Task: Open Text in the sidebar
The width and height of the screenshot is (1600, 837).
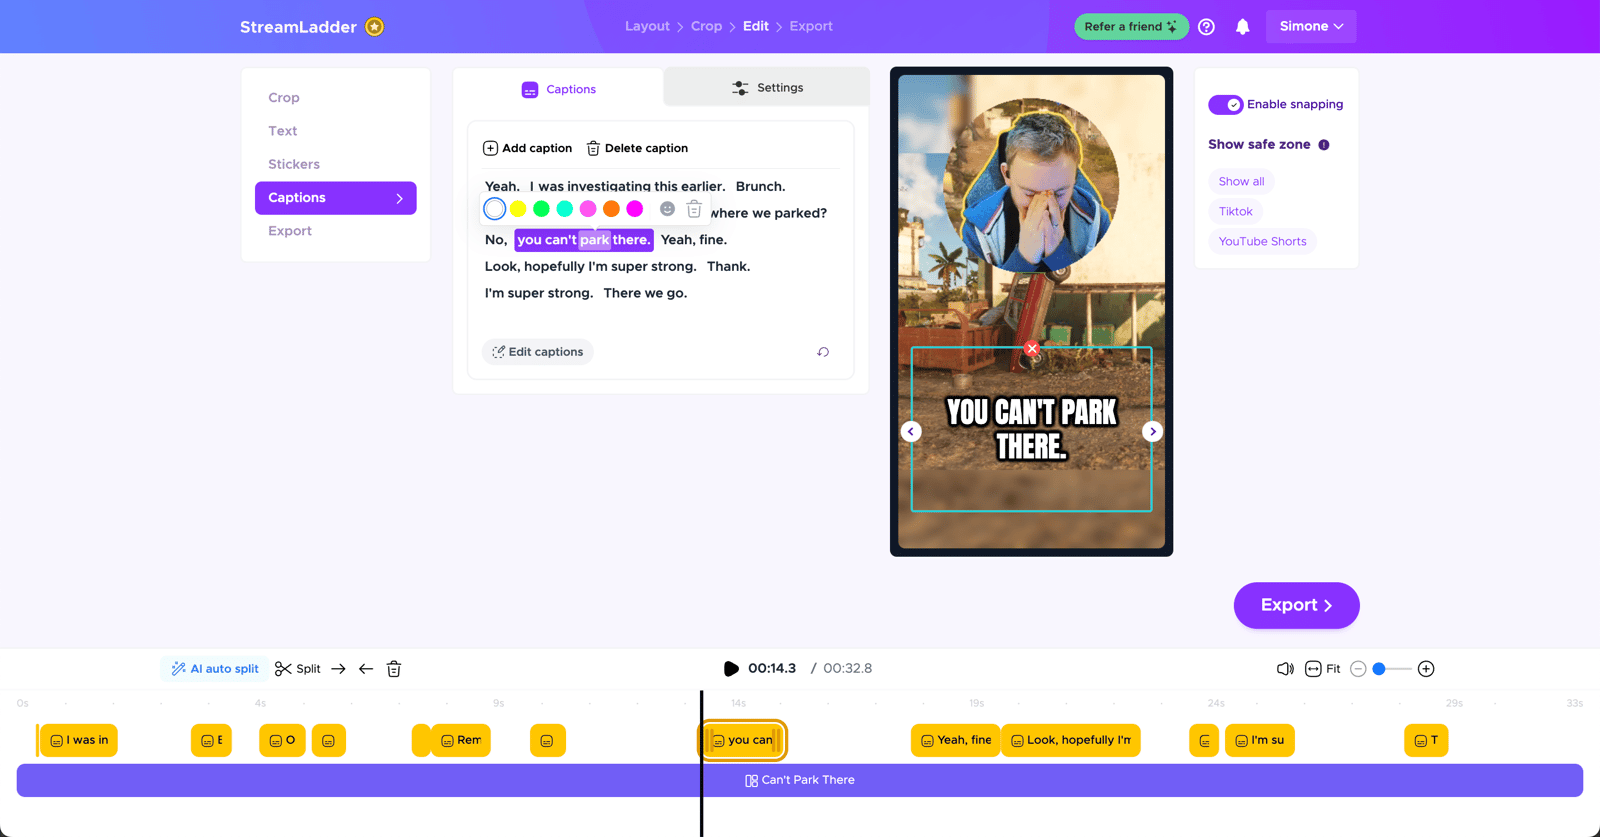Action: click(283, 131)
